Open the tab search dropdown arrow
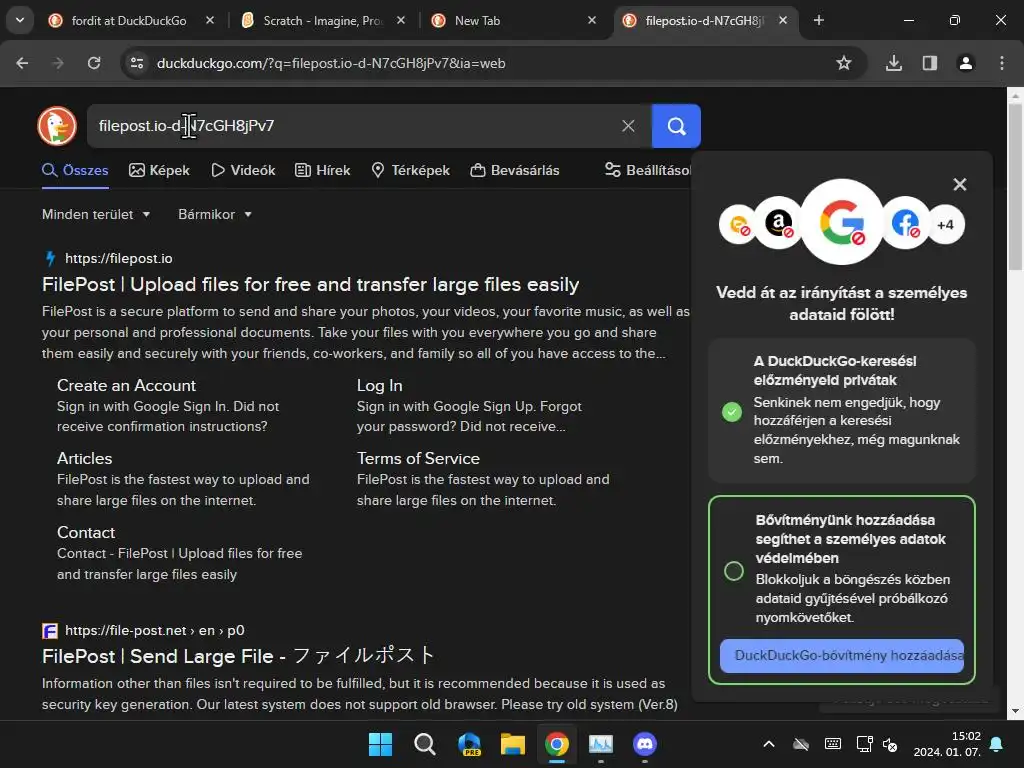 20,20
